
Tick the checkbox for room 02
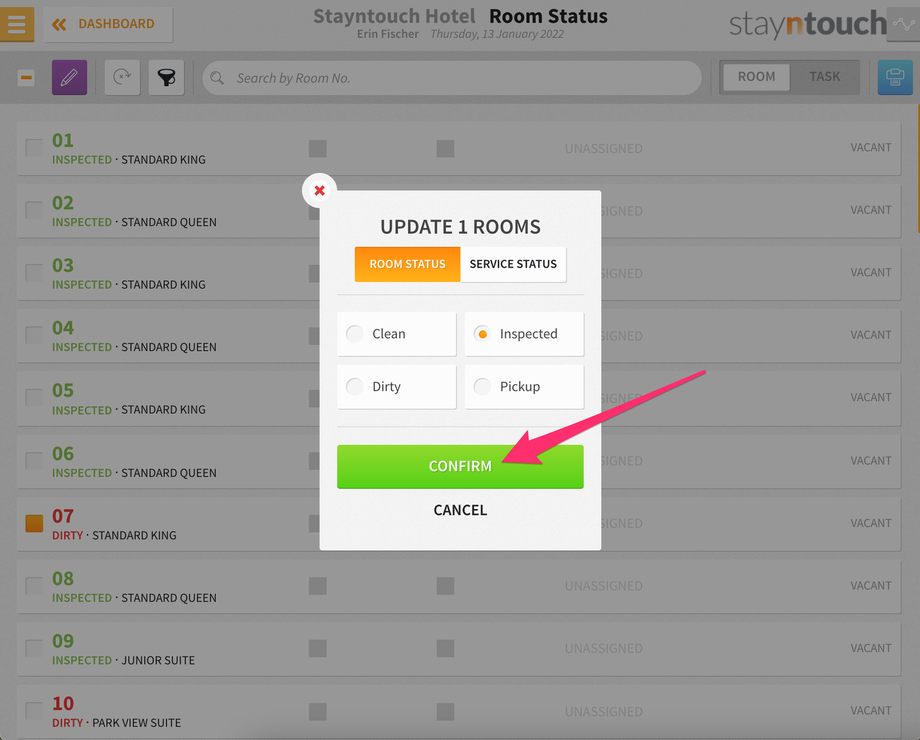(34, 210)
